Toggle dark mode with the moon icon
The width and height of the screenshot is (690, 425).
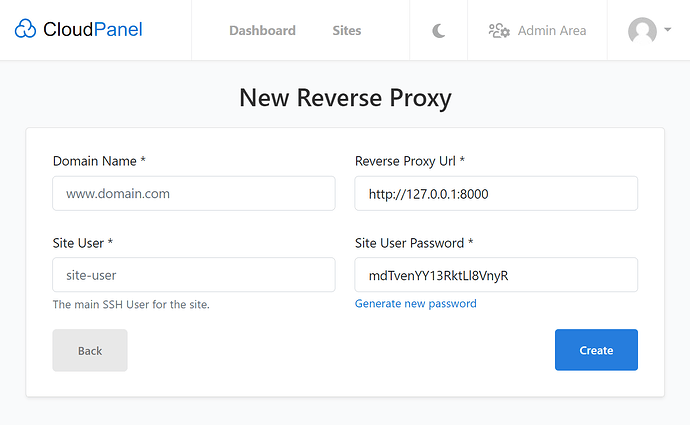point(438,31)
